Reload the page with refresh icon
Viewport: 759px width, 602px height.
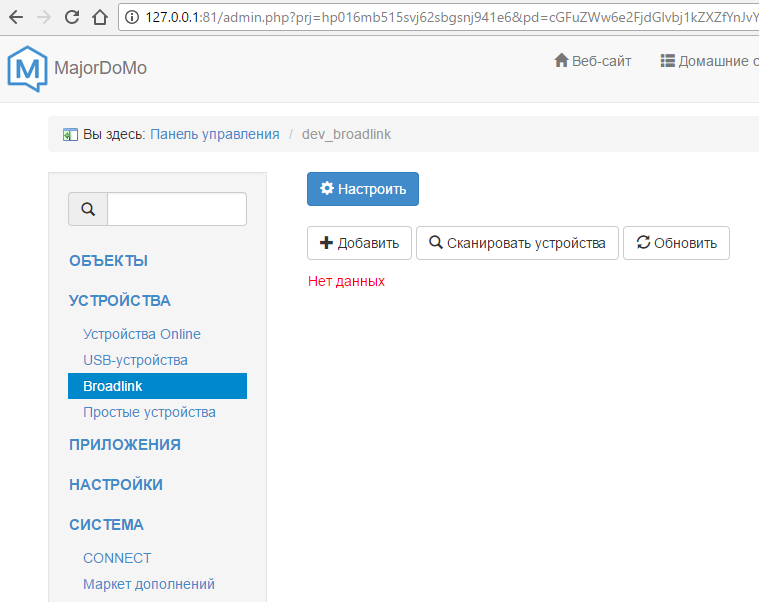click(72, 17)
